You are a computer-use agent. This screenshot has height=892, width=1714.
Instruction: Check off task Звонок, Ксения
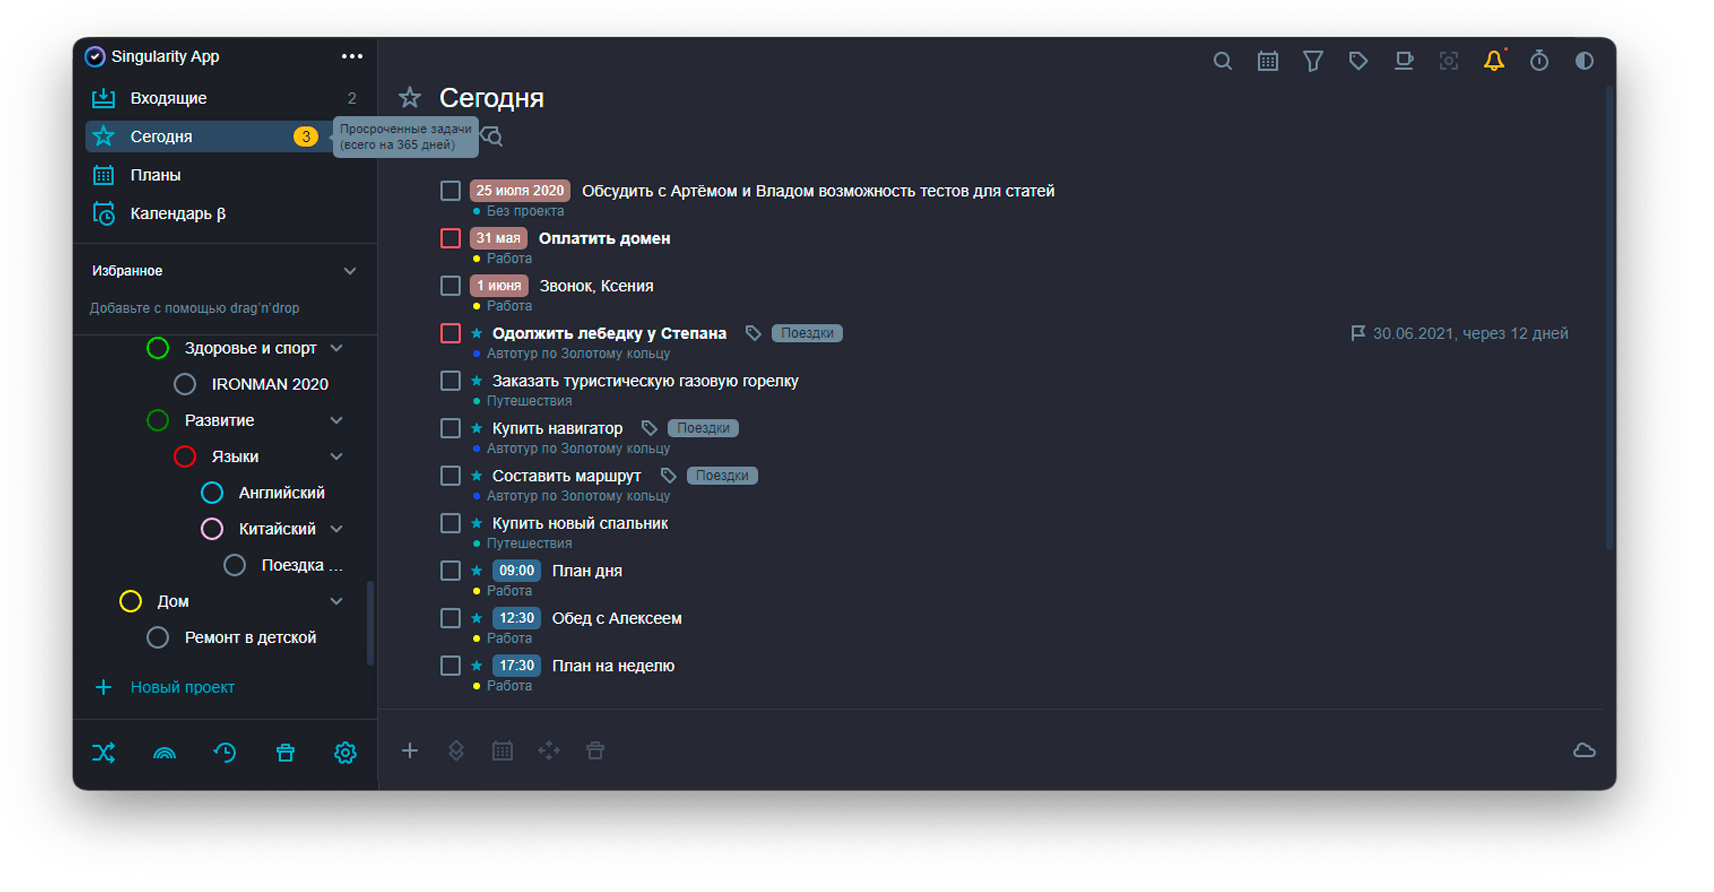pos(451,286)
